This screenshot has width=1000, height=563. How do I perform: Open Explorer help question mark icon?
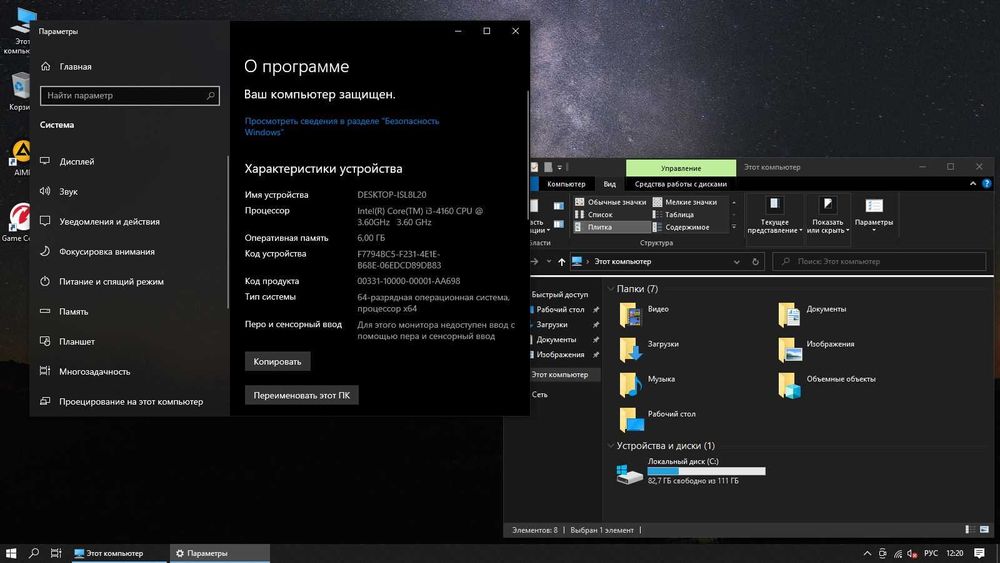click(986, 184)
